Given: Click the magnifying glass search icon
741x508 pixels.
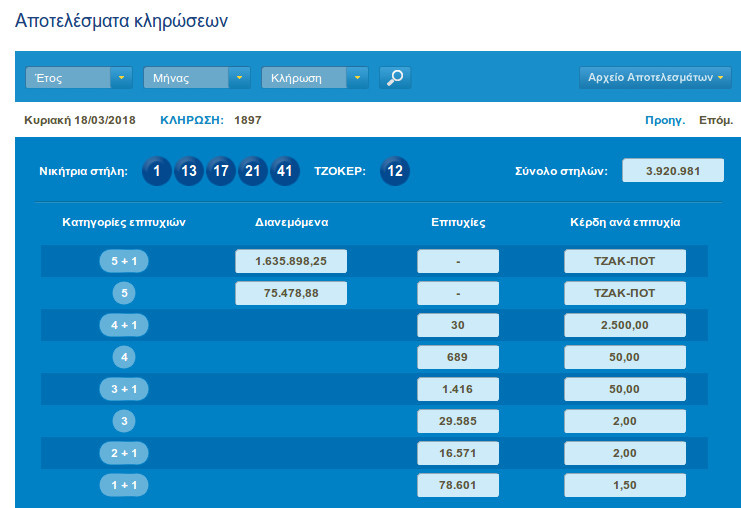Looking at the screenshot, I should pos(395,78).
